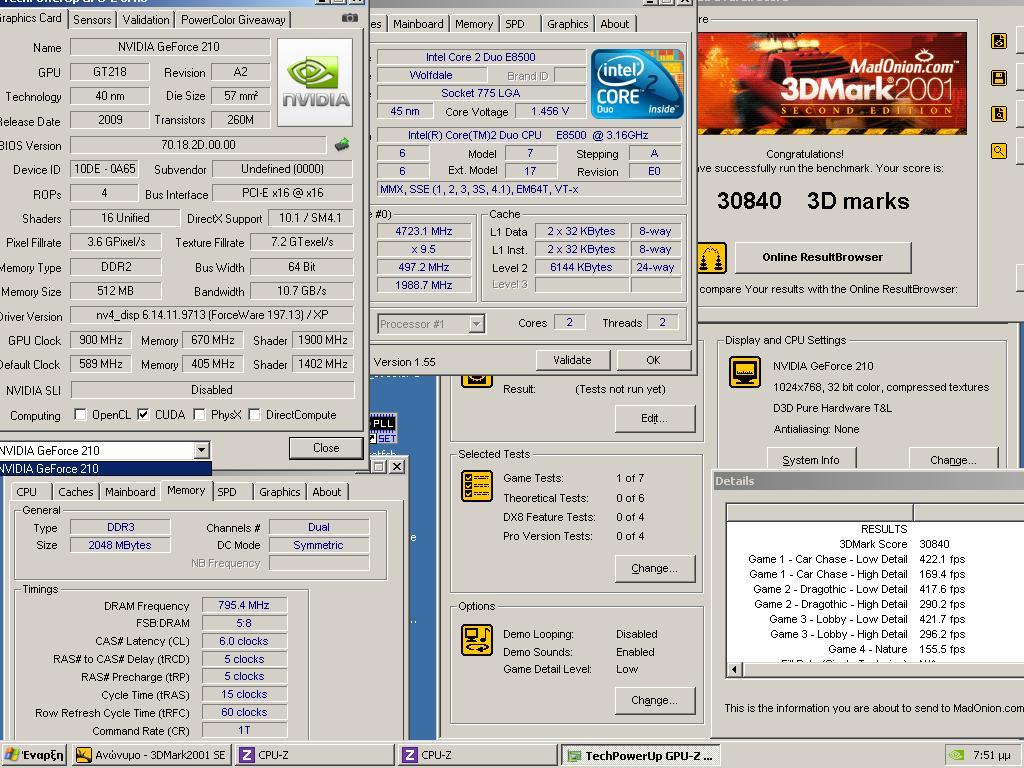Enable the DirectCompute checkbox
Image resolution: width=1024 pixels, height=768 pixels.
click(x=255, y=415)
